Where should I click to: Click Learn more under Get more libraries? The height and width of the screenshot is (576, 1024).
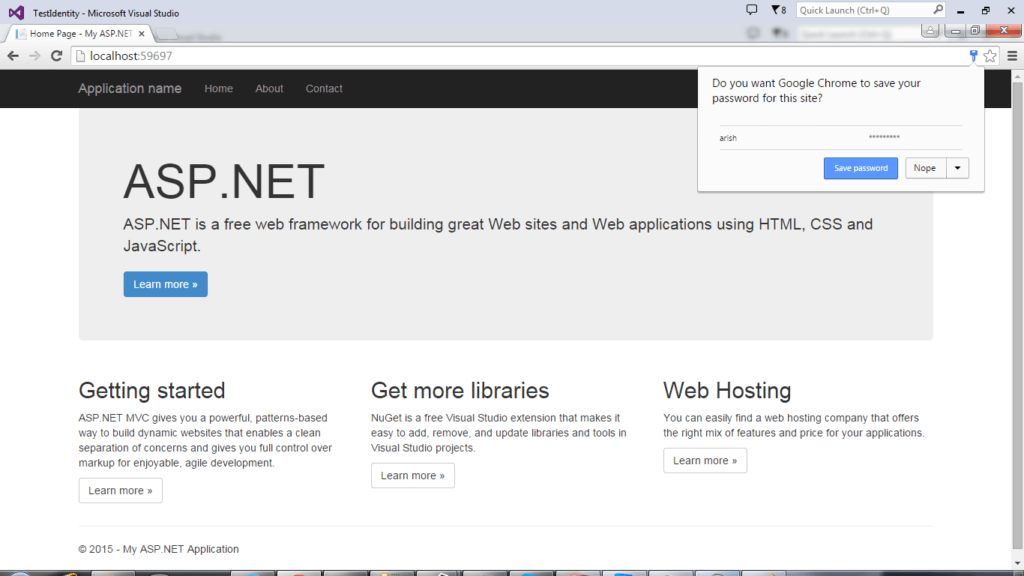click(413, 475)
